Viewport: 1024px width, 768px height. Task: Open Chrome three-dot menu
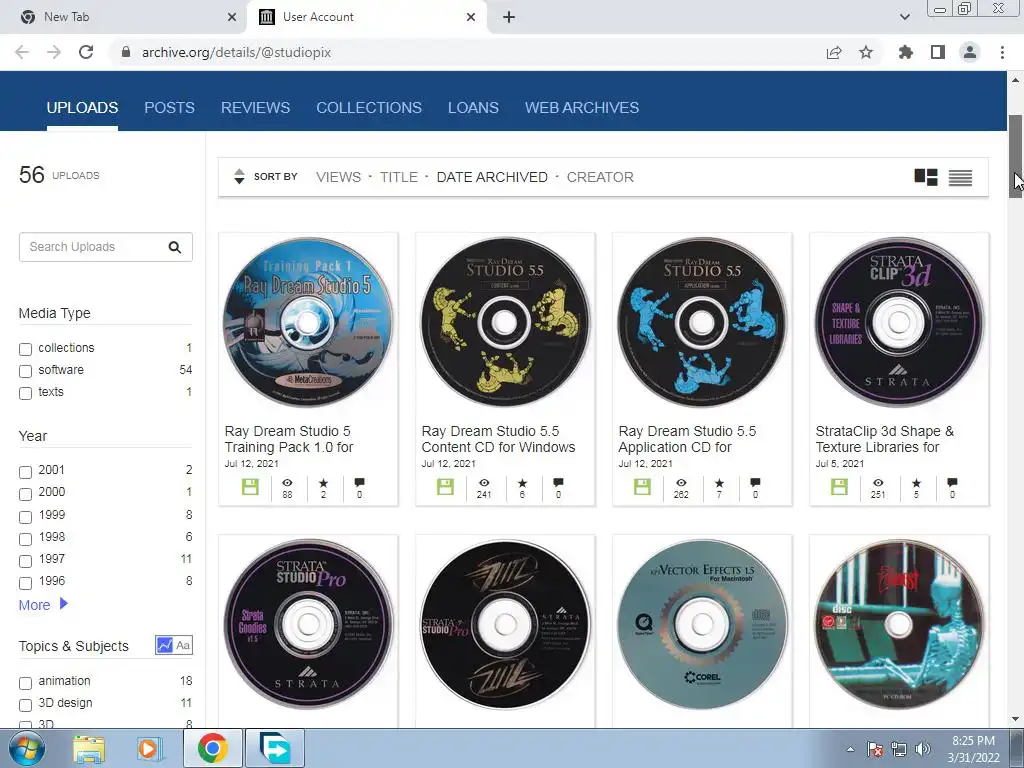tap(1002, 52)
